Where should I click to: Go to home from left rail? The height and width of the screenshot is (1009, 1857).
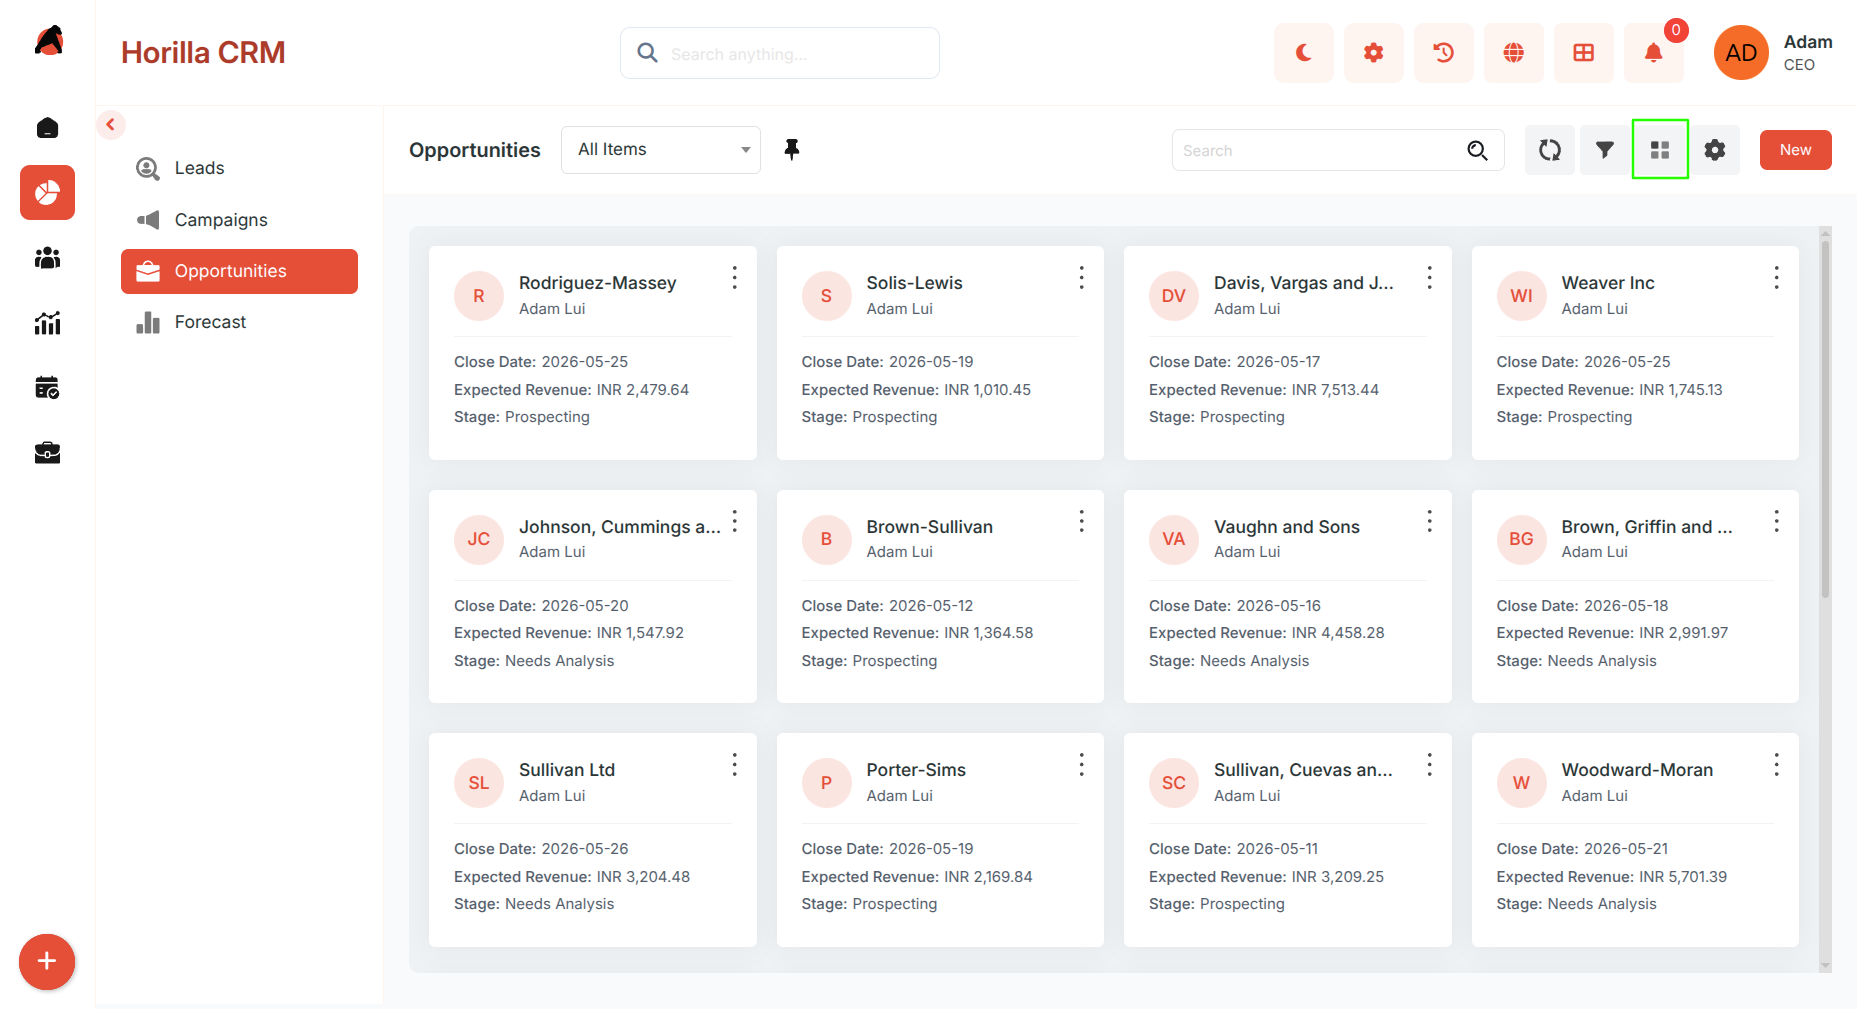click(47, 128)
